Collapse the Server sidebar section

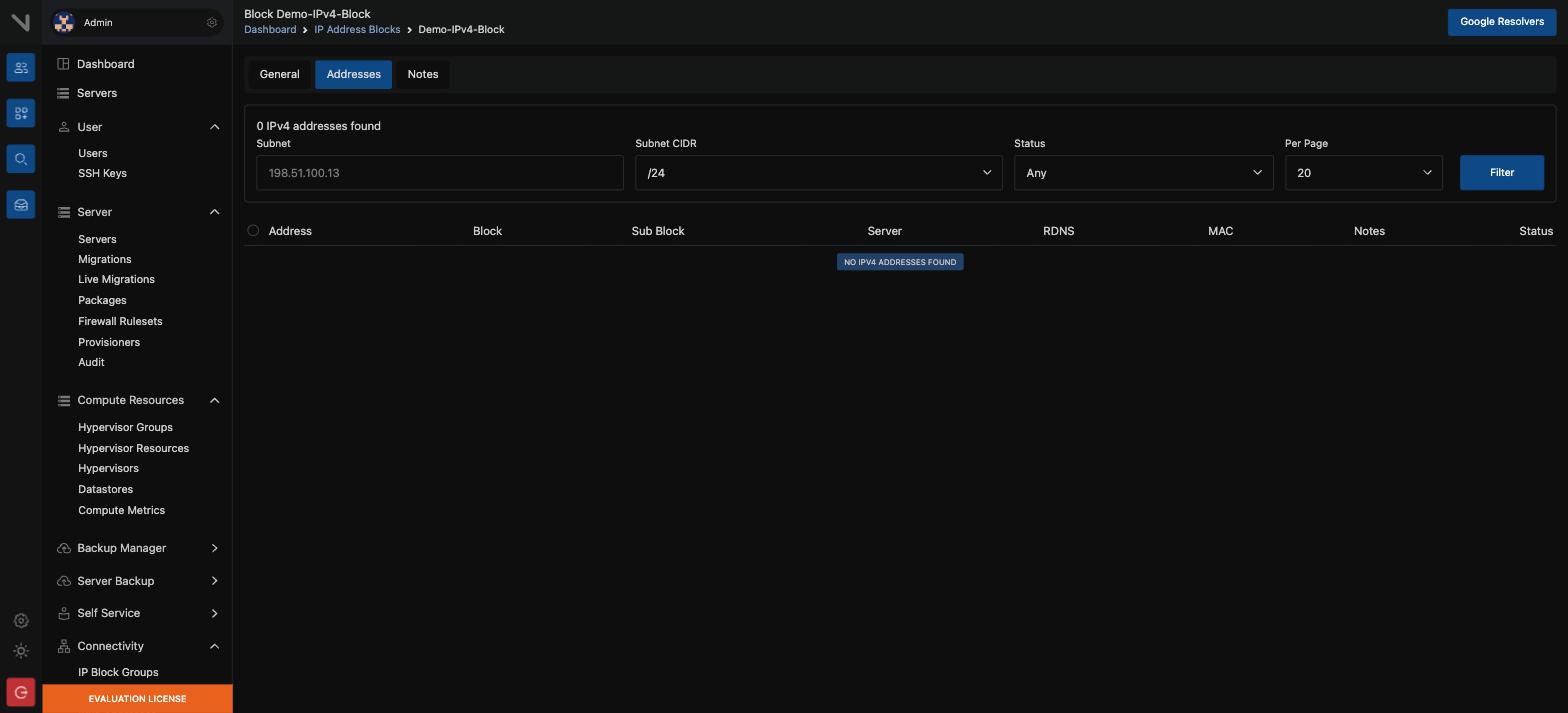point(214,212)
